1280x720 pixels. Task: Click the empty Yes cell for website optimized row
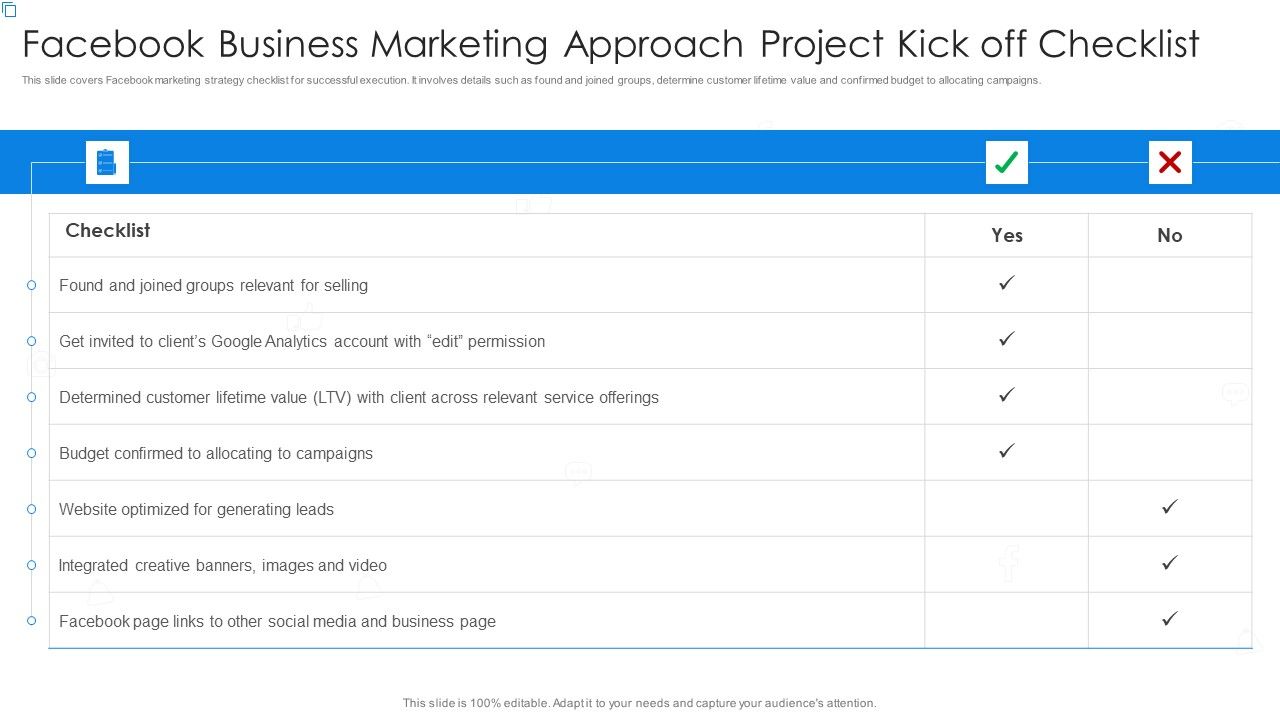[x=1007, y=508]
